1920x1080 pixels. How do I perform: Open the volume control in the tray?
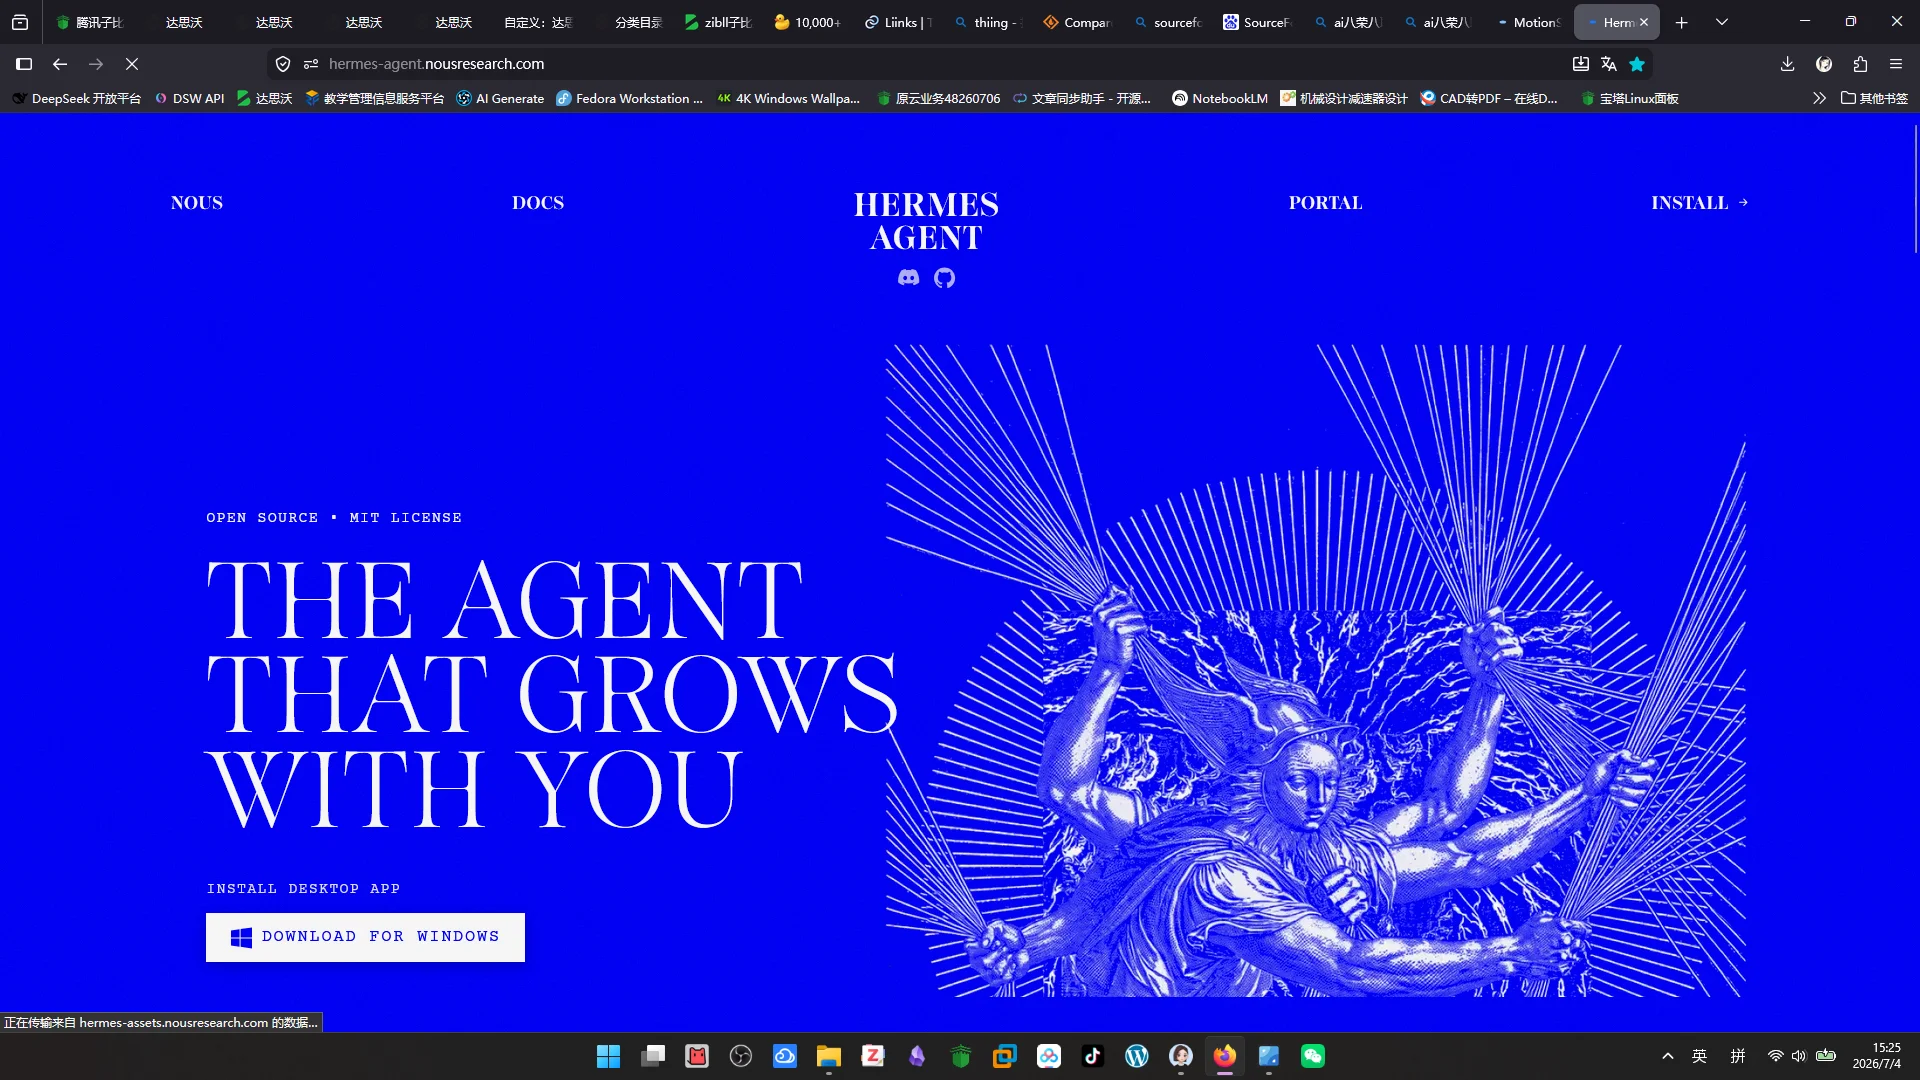click(x=1799, y=1056)
